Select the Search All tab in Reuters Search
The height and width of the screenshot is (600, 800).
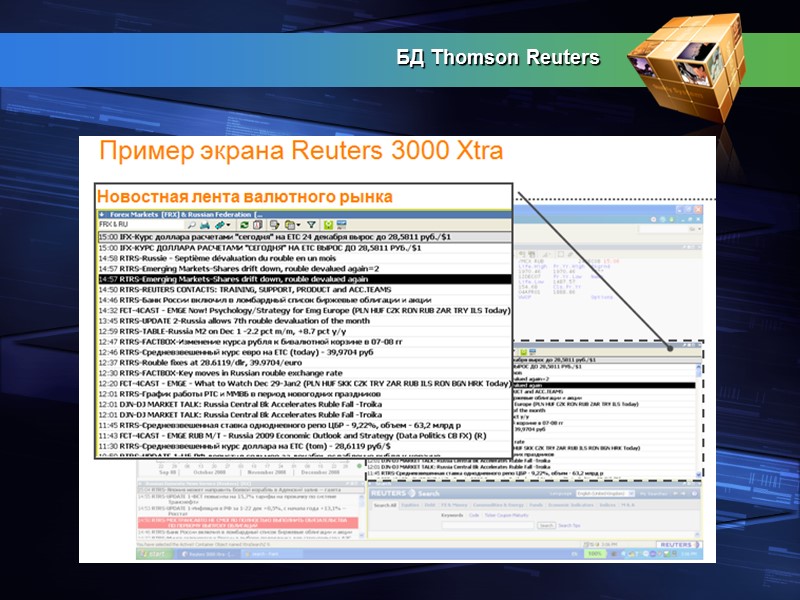(385, 505)
